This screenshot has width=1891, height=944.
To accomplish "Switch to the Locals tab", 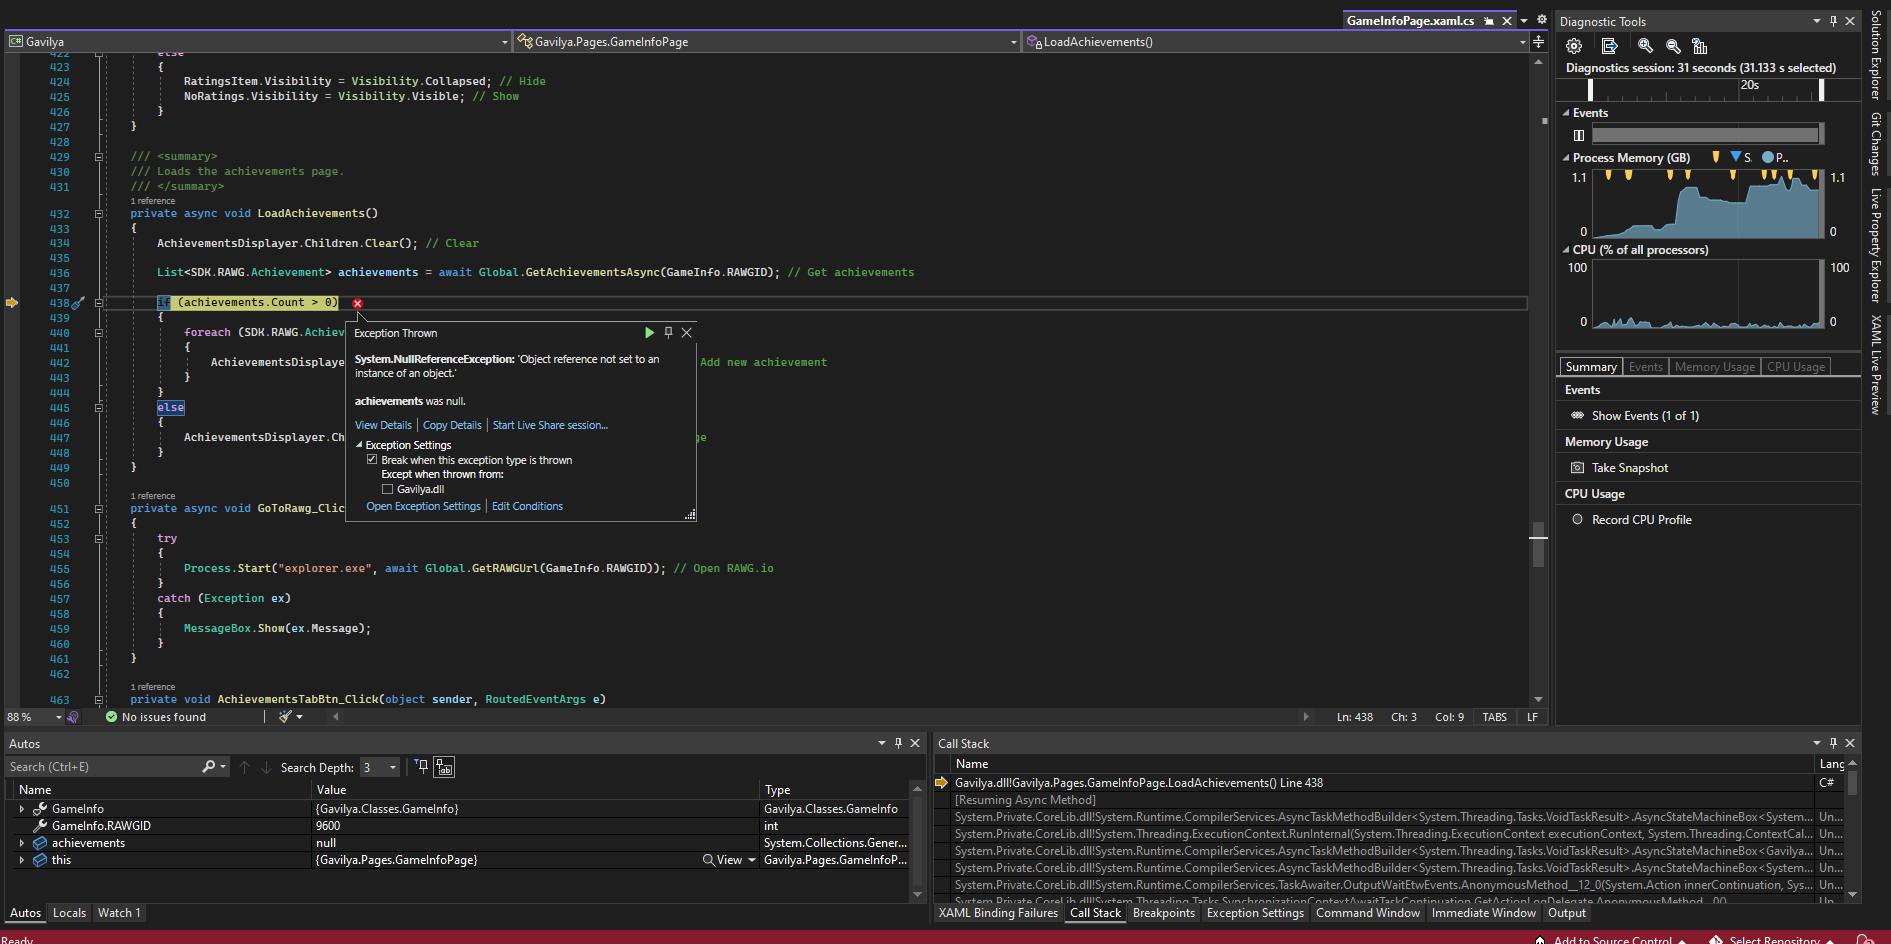I will 69,913.
